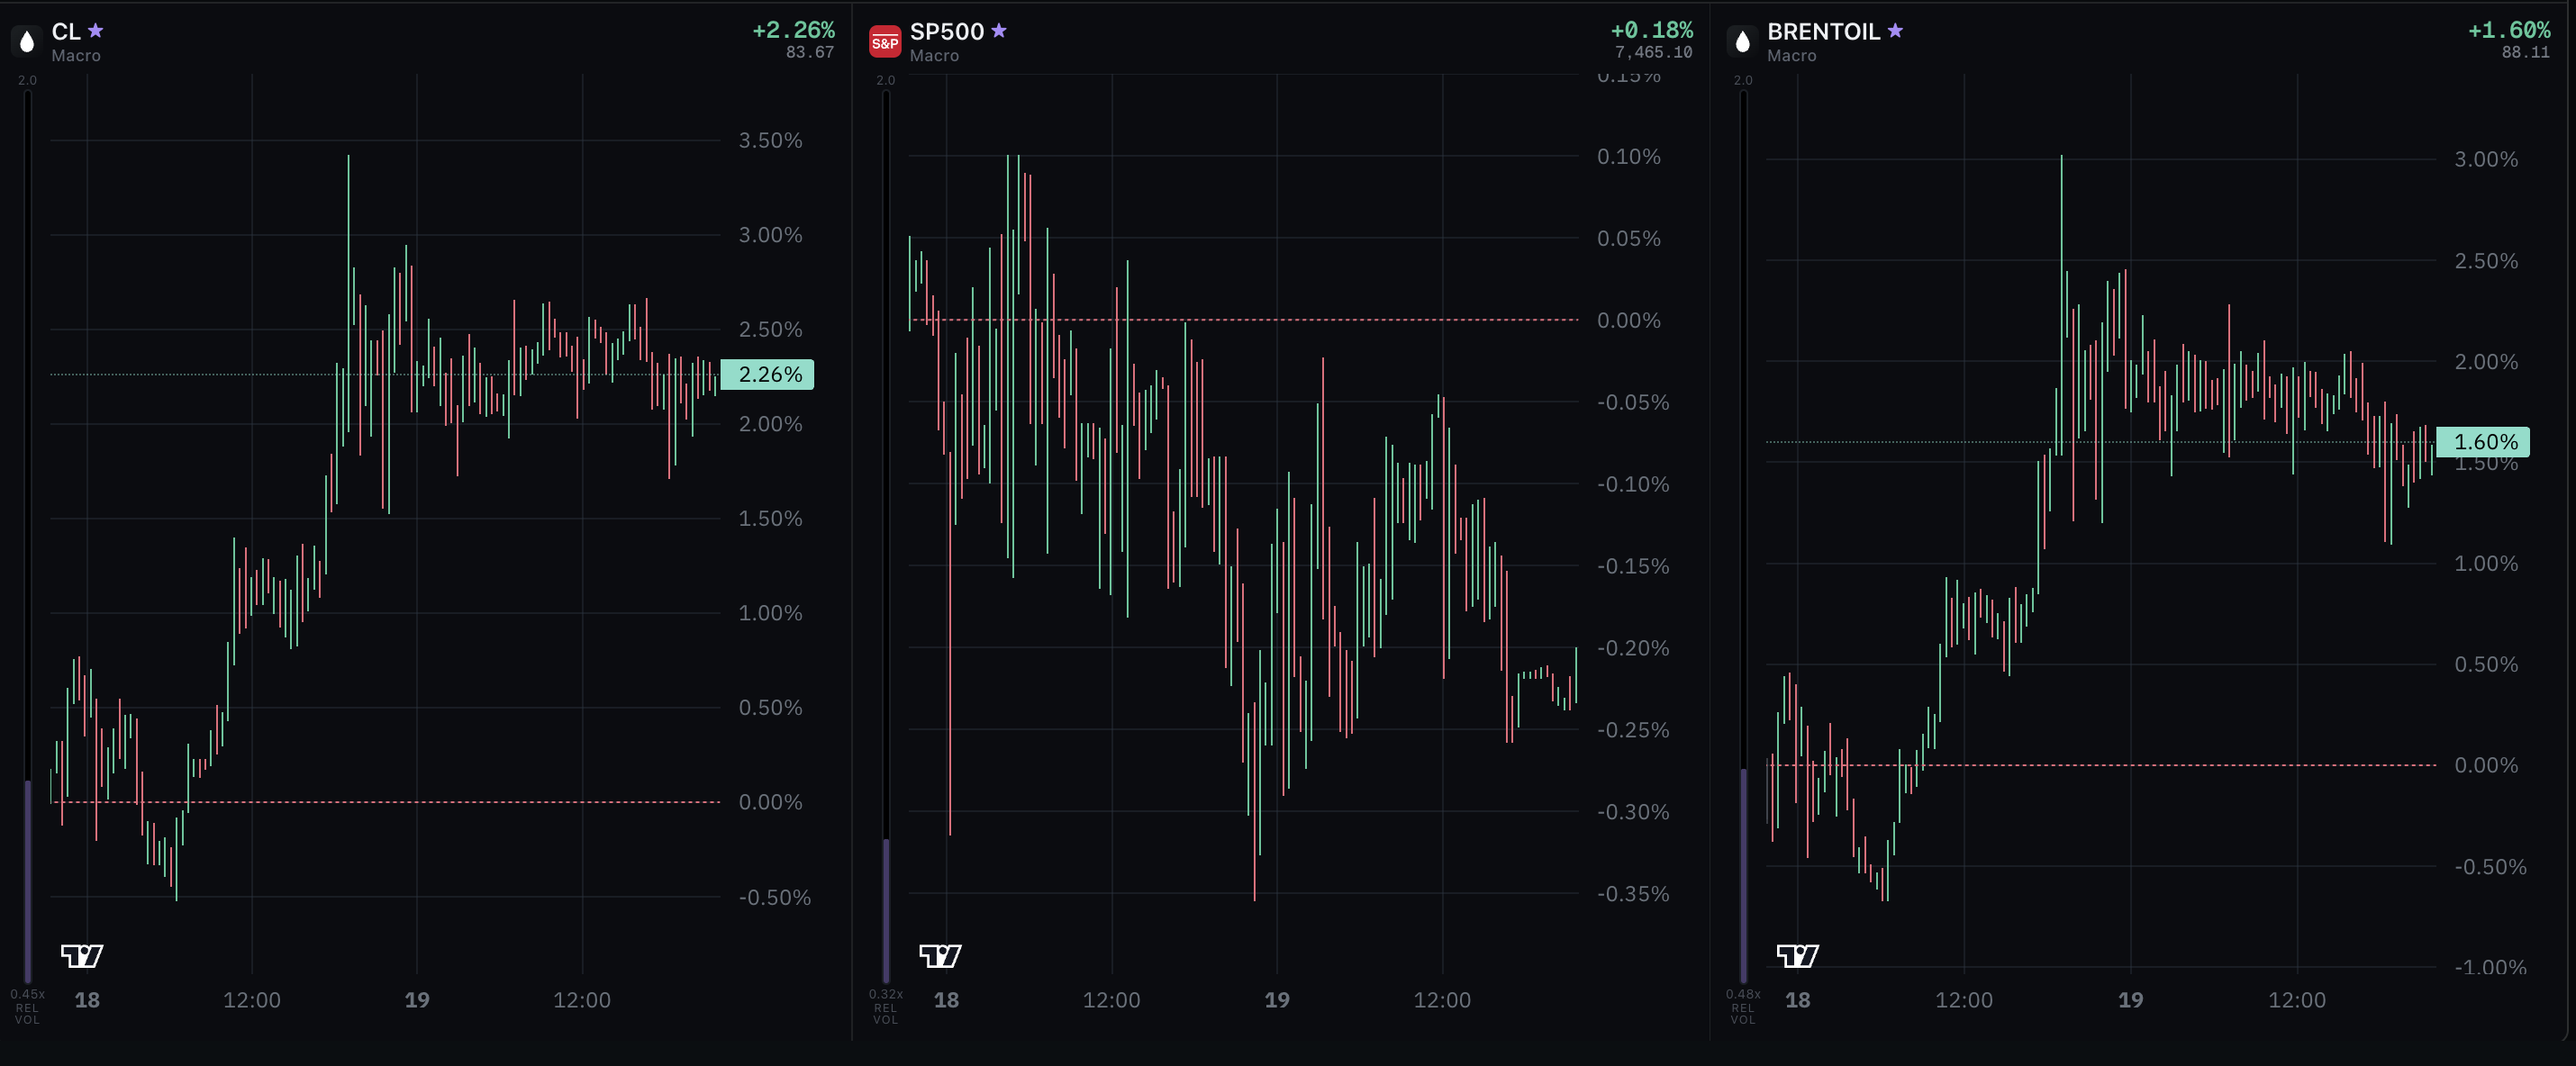Select the BRENTOIL symbol title
This screenshot has width=2576, height=1066.
pyautogui.click(x=1823, y=32)
